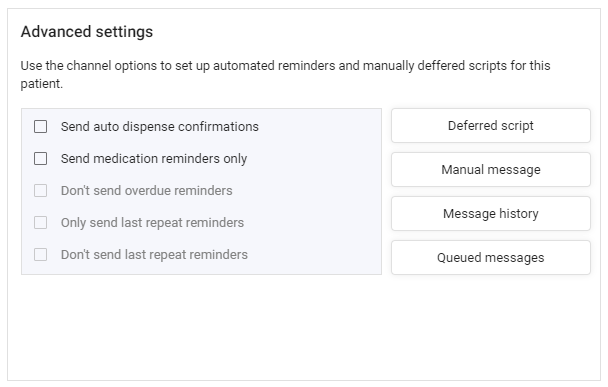Image resolution: width=608 pixels, height=387 pixels.
Task: View Message history
Action: point(491,214)
